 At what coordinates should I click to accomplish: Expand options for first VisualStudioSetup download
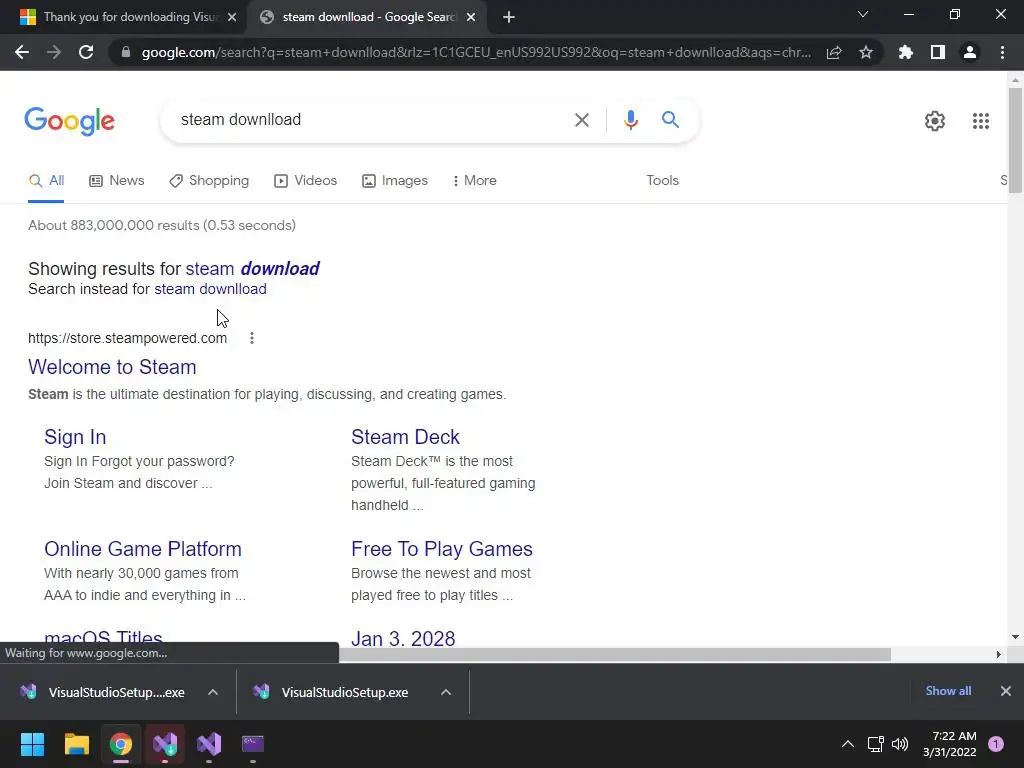pos(213,692)
